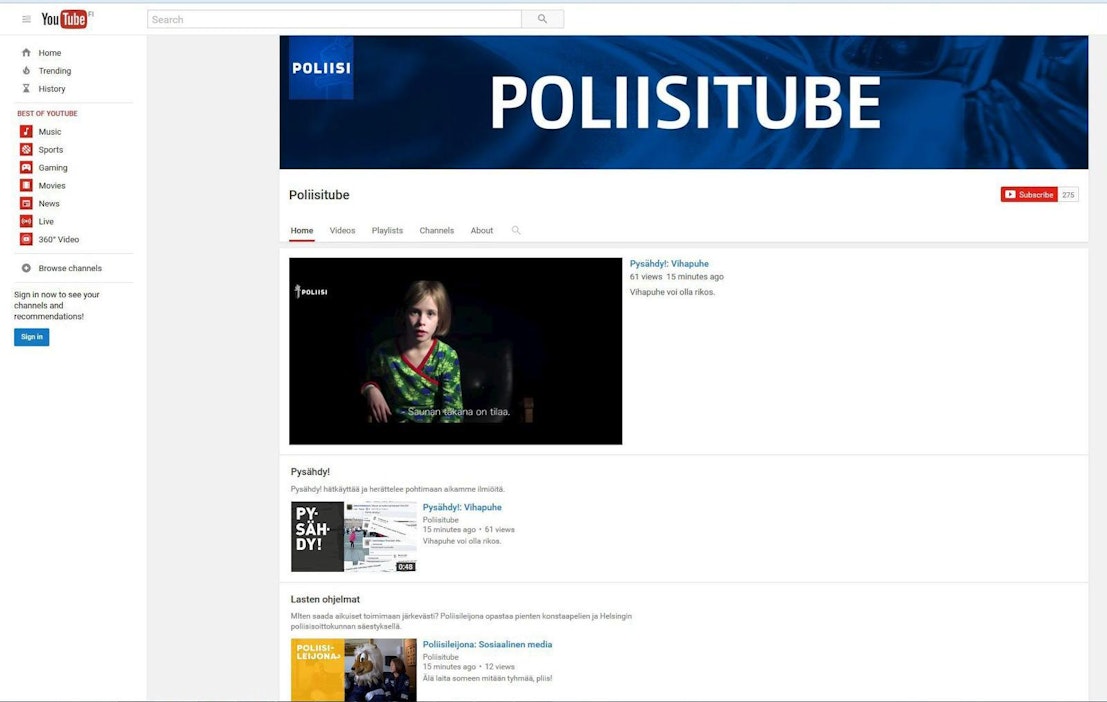The height and width of the screenshot is (702, 1107).
Task: Go to the About tab
Action: pos(482,231)
